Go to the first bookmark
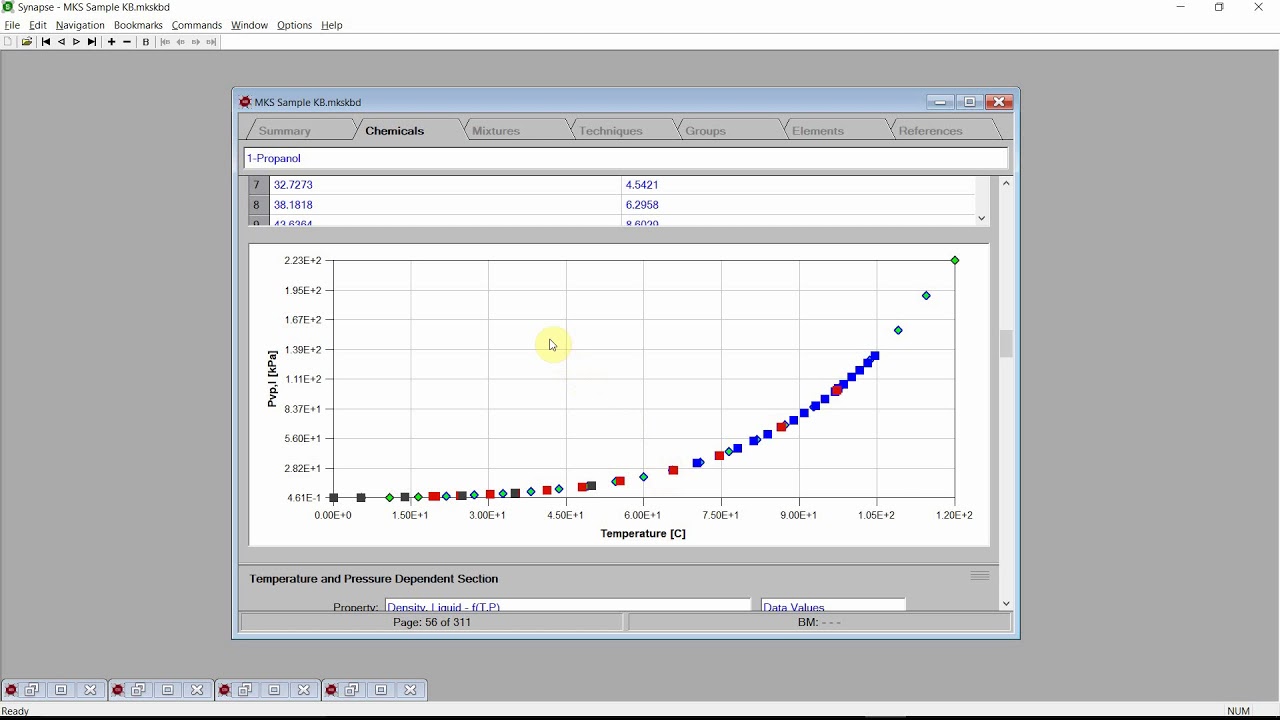This screenshot has height=720, width=1280. tap(165, 42)
